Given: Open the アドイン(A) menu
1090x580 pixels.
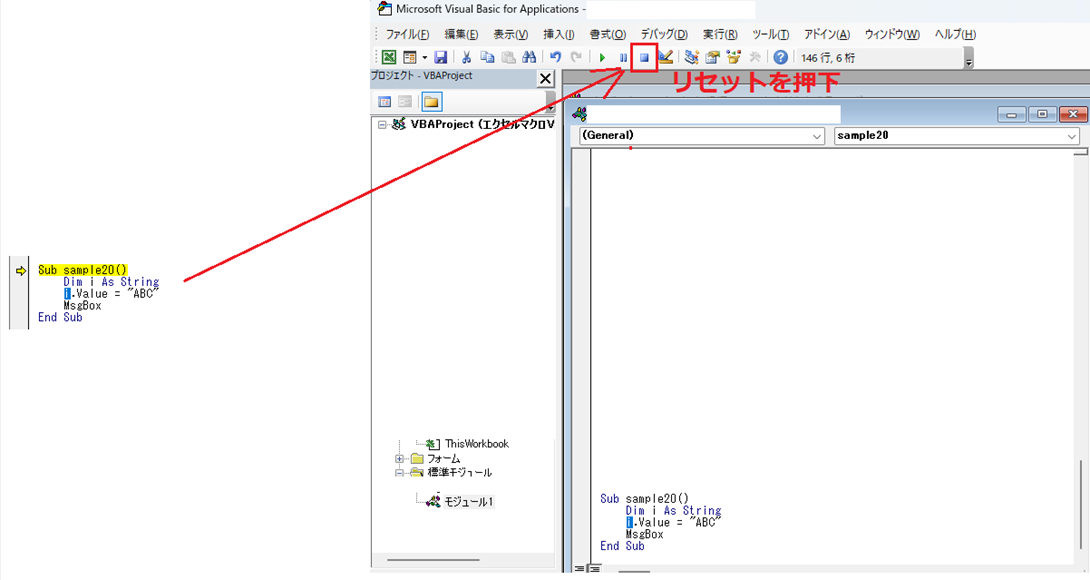Looking at the screenshot, I should (827, 34).
